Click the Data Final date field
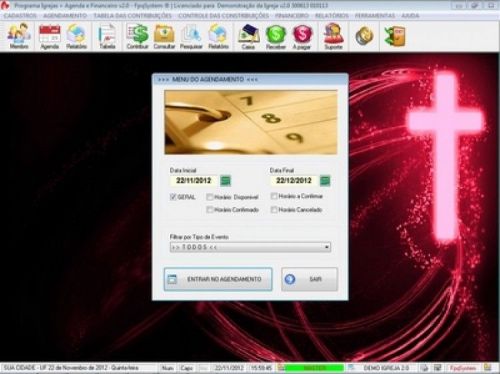The height and width of the screenshot is (374, 500). 294,181
